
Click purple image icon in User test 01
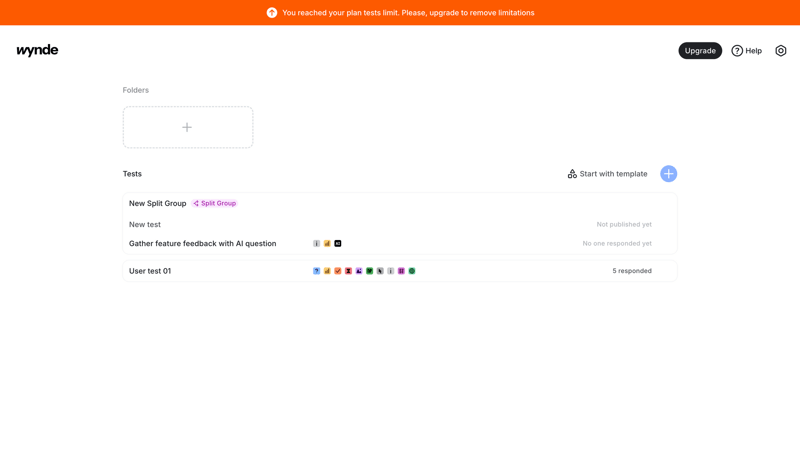pyautogui.click(x=359, y=271)
